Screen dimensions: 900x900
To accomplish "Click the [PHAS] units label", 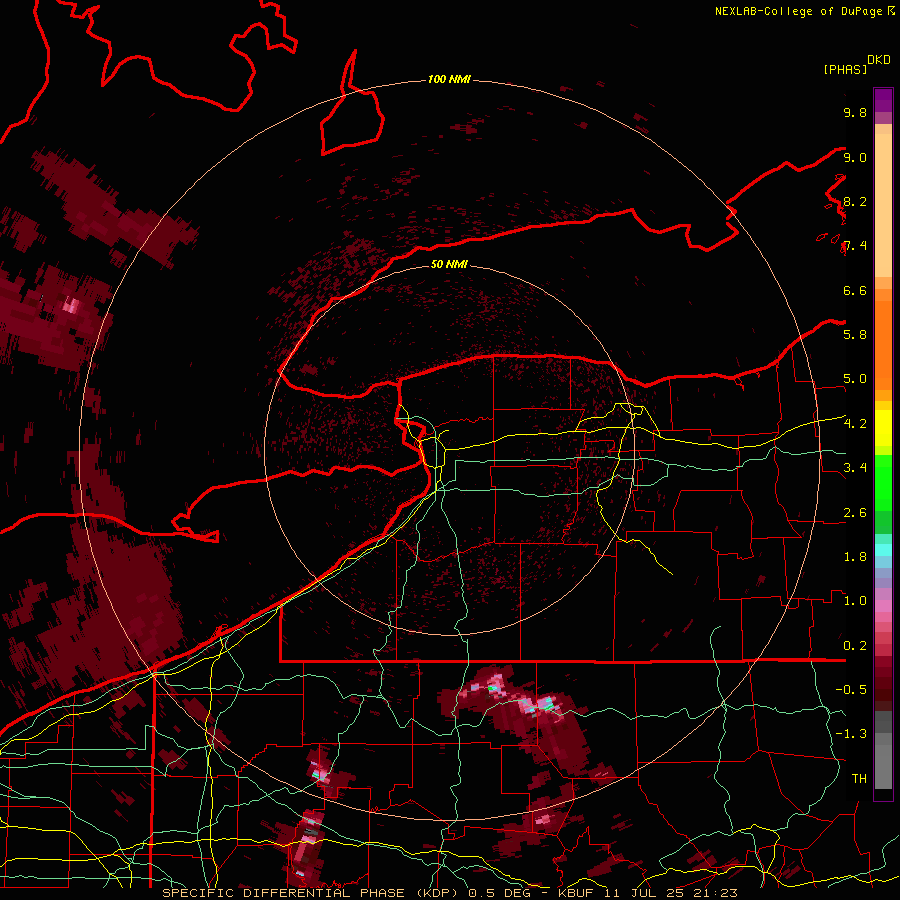I will 845,69.
